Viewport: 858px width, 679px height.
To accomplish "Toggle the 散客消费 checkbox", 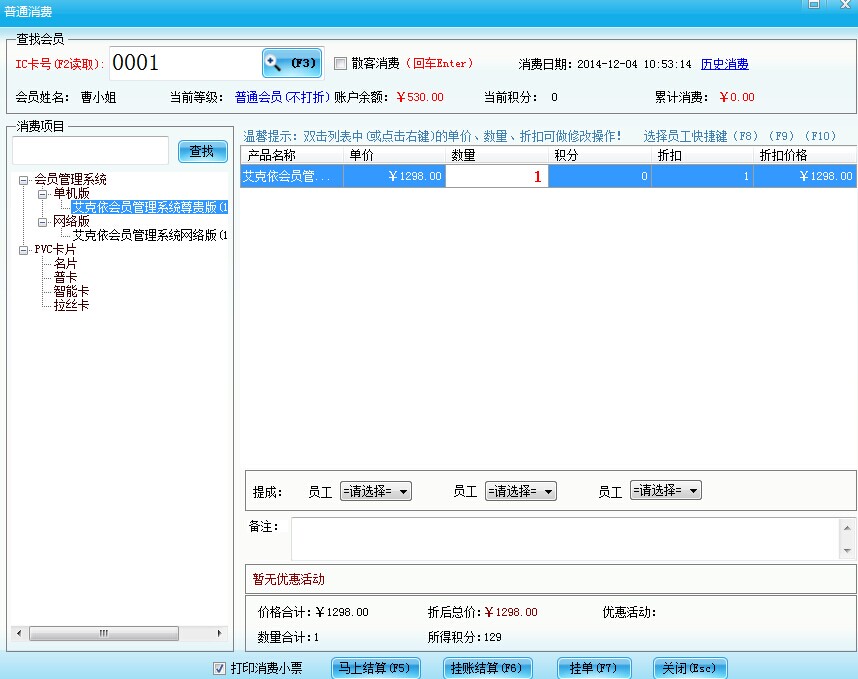I will (340, 63).
